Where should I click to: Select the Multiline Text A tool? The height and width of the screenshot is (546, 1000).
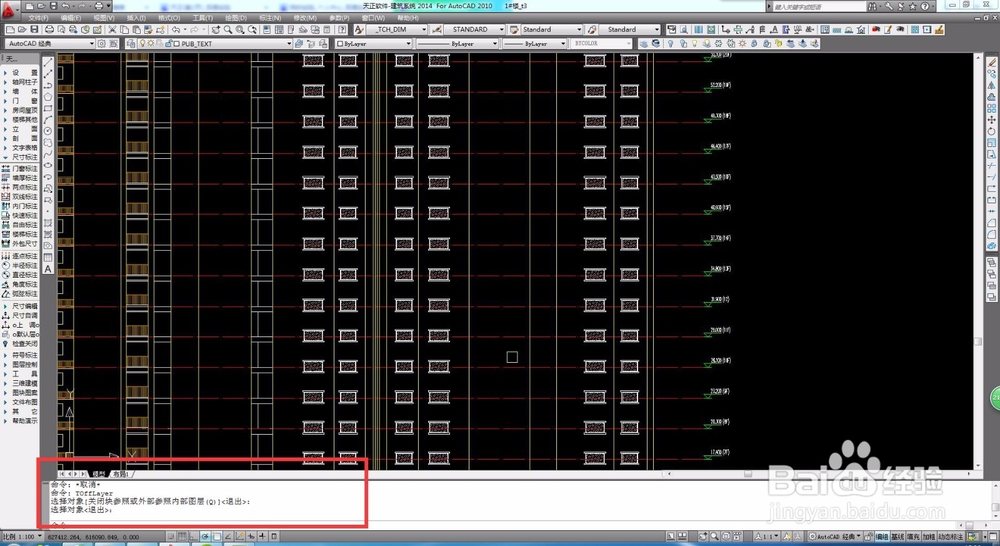[48, 269]
